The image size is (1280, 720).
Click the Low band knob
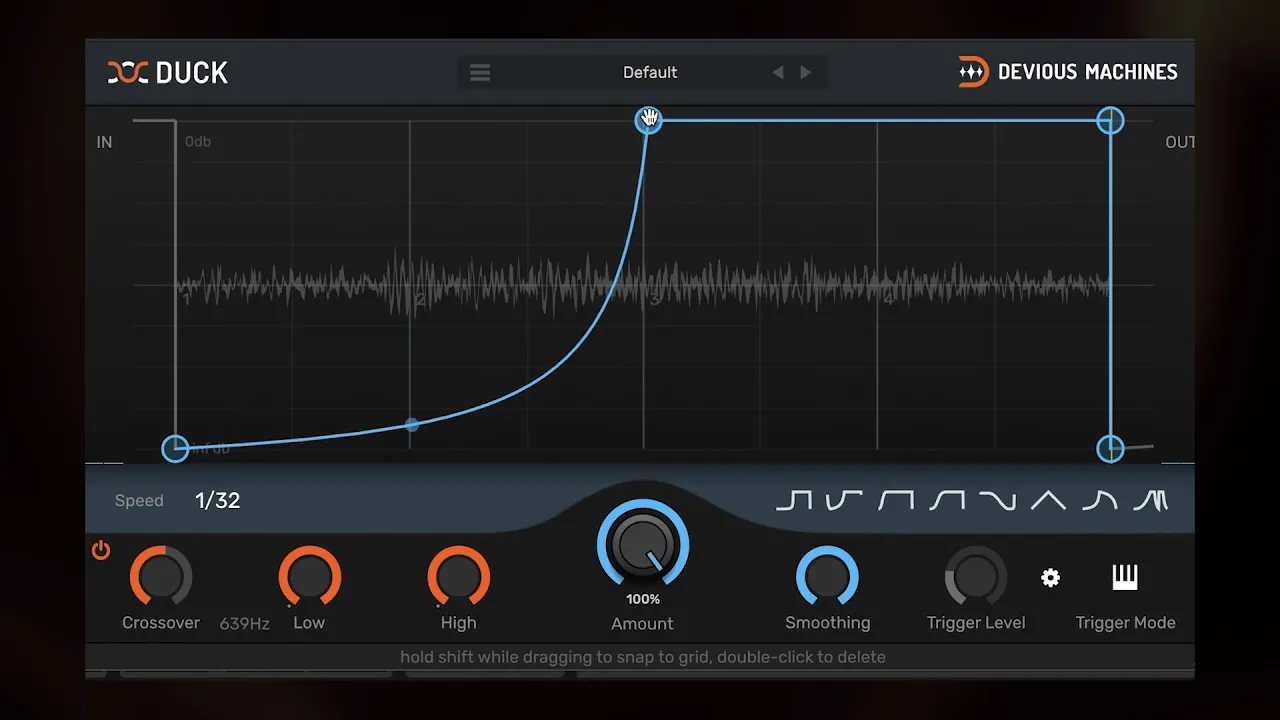309,576
